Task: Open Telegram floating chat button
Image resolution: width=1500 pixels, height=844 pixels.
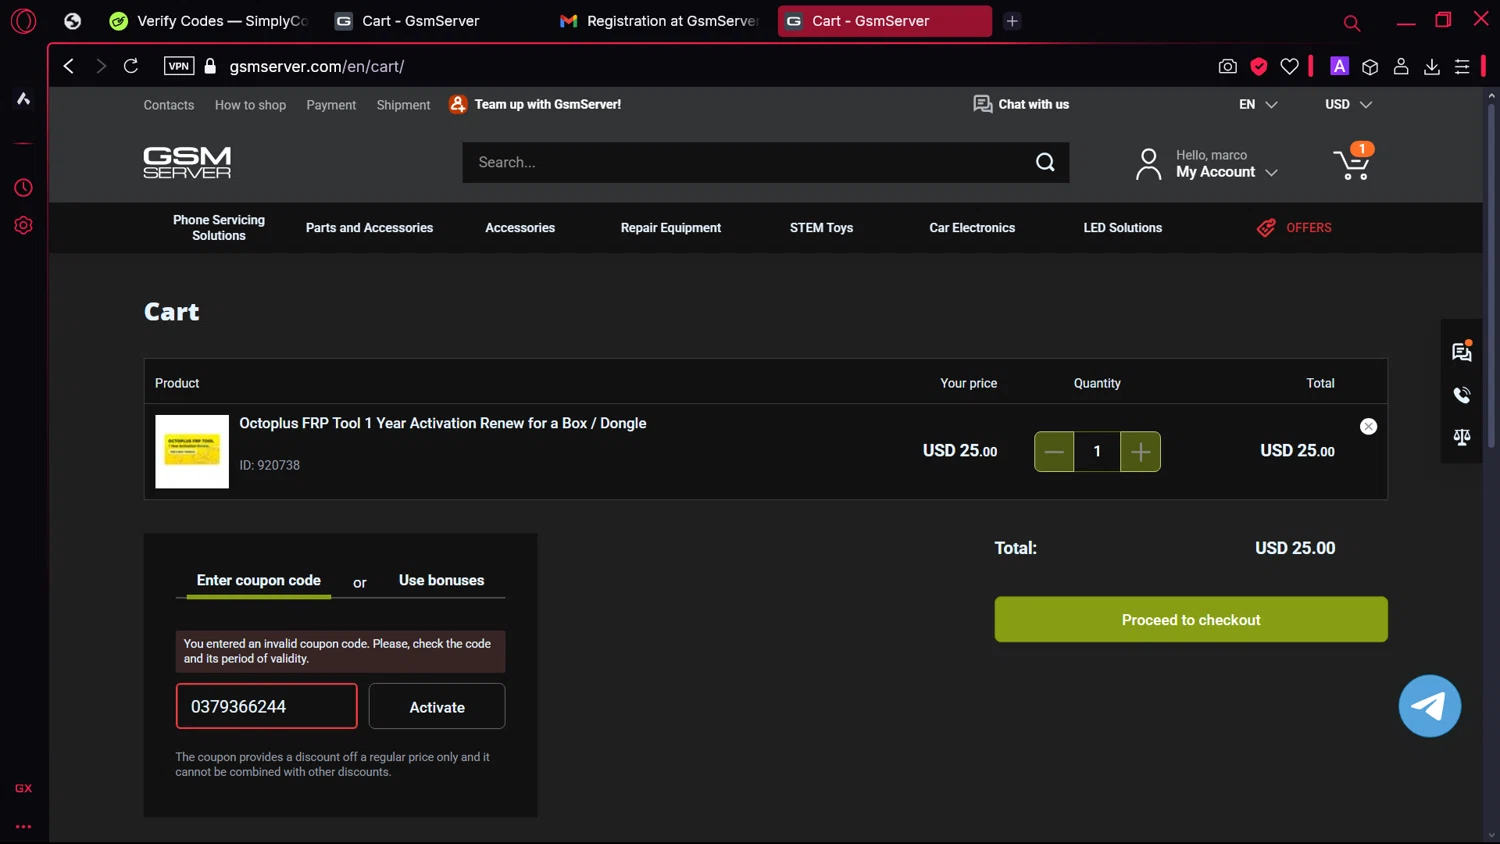Action: click(1430, 706)
